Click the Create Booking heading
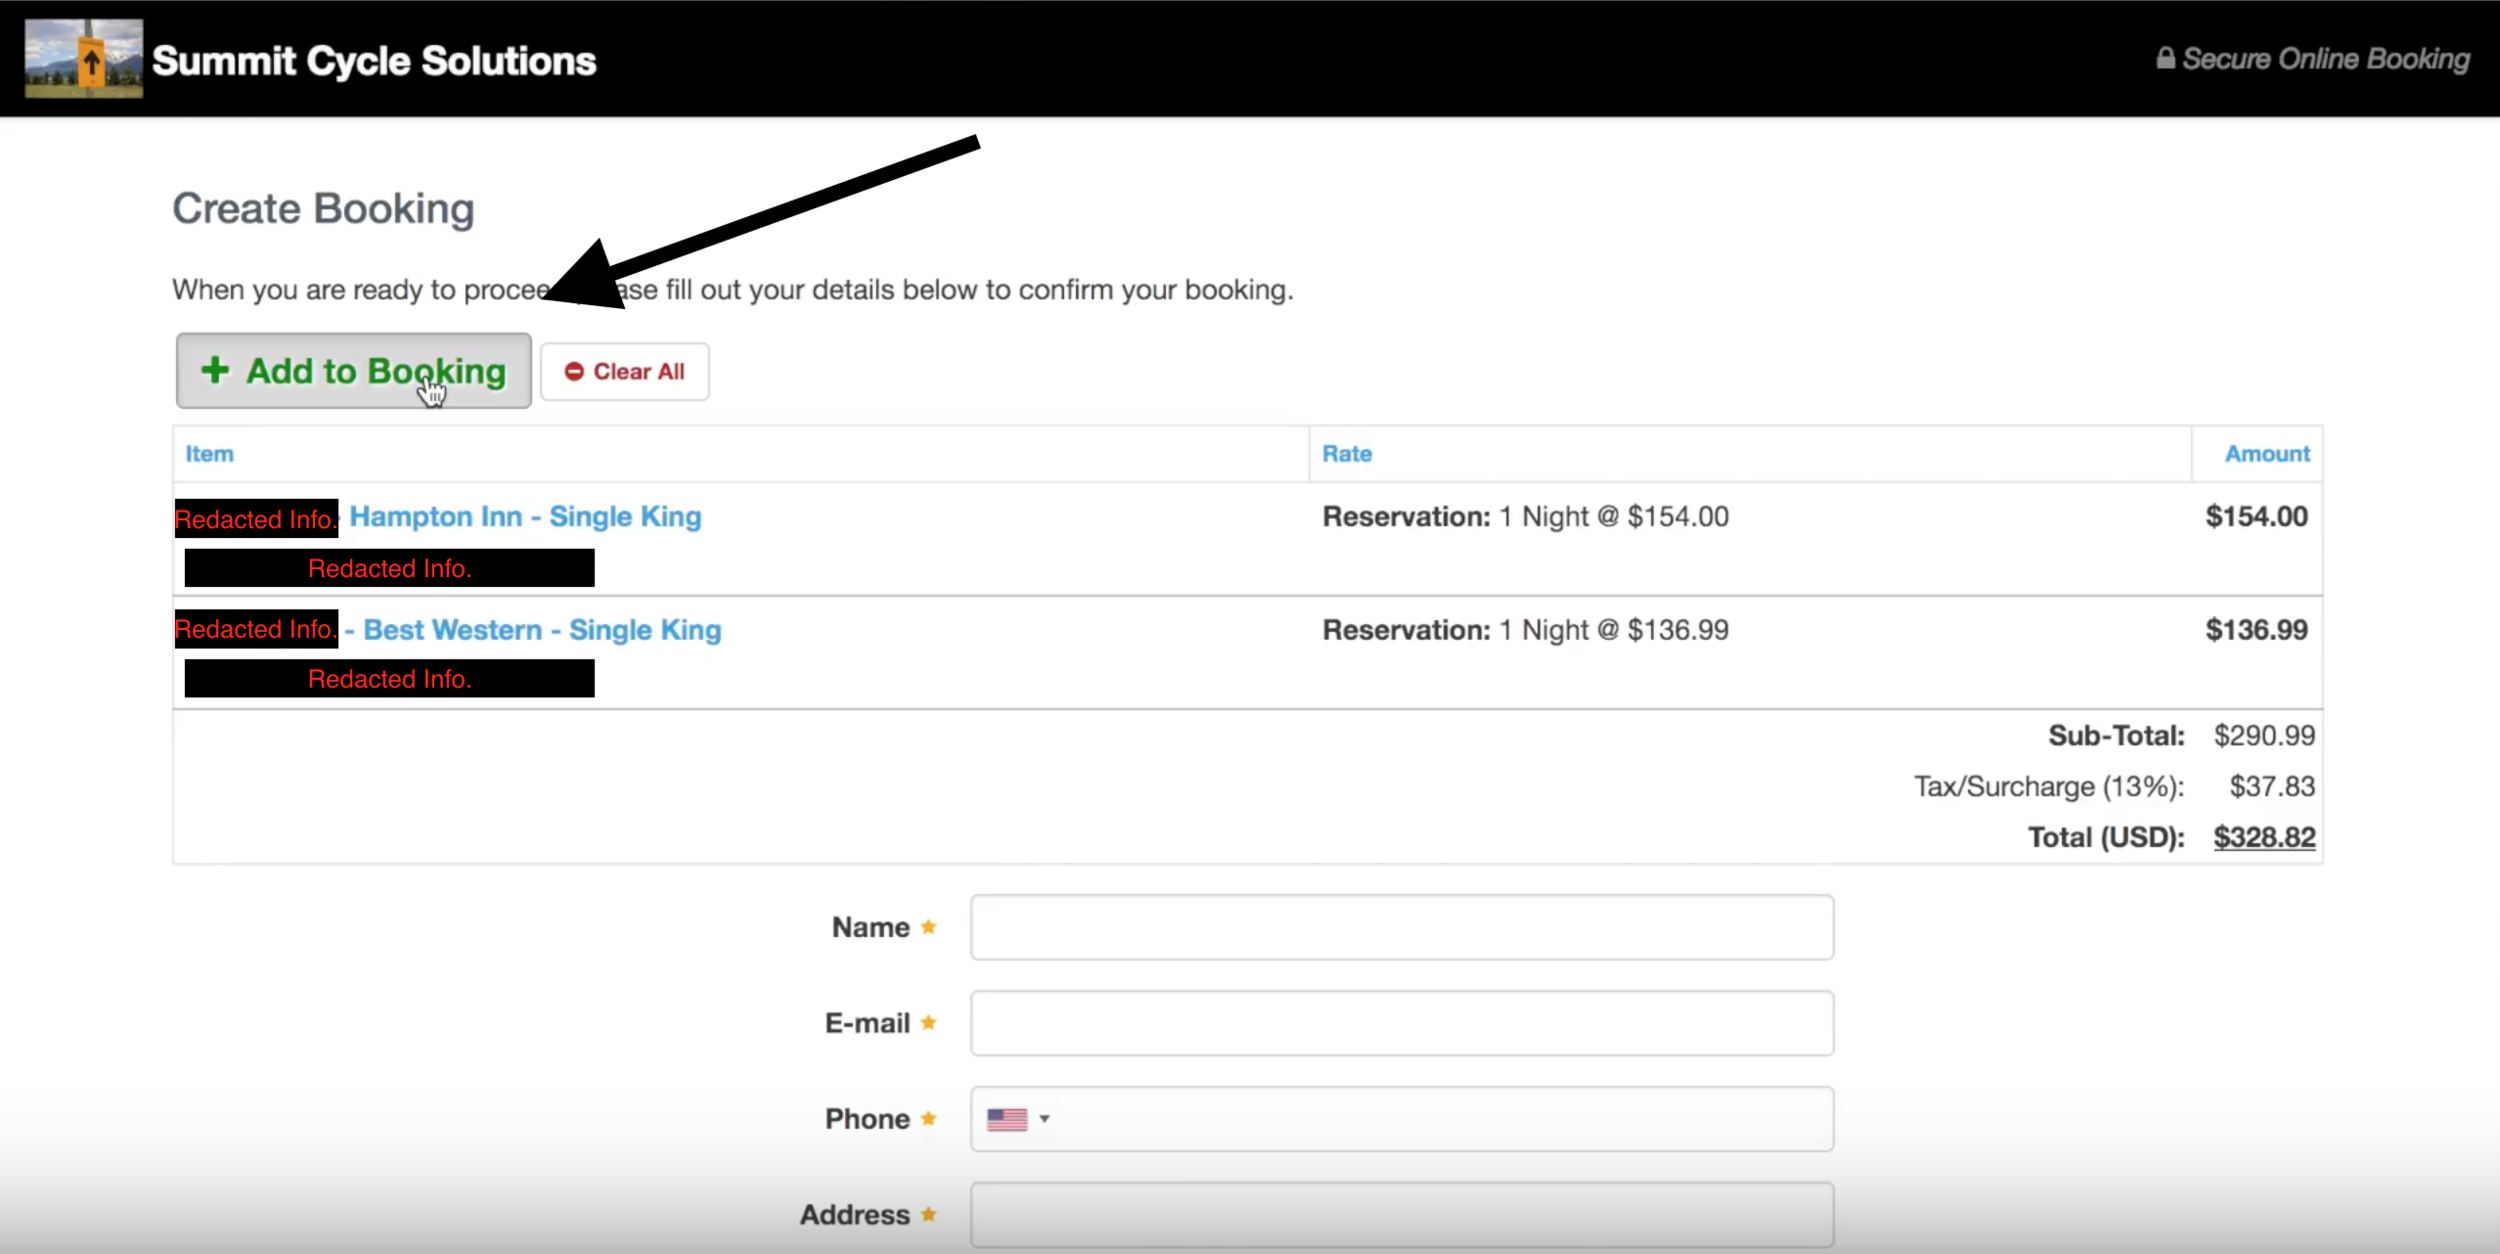 323,209
